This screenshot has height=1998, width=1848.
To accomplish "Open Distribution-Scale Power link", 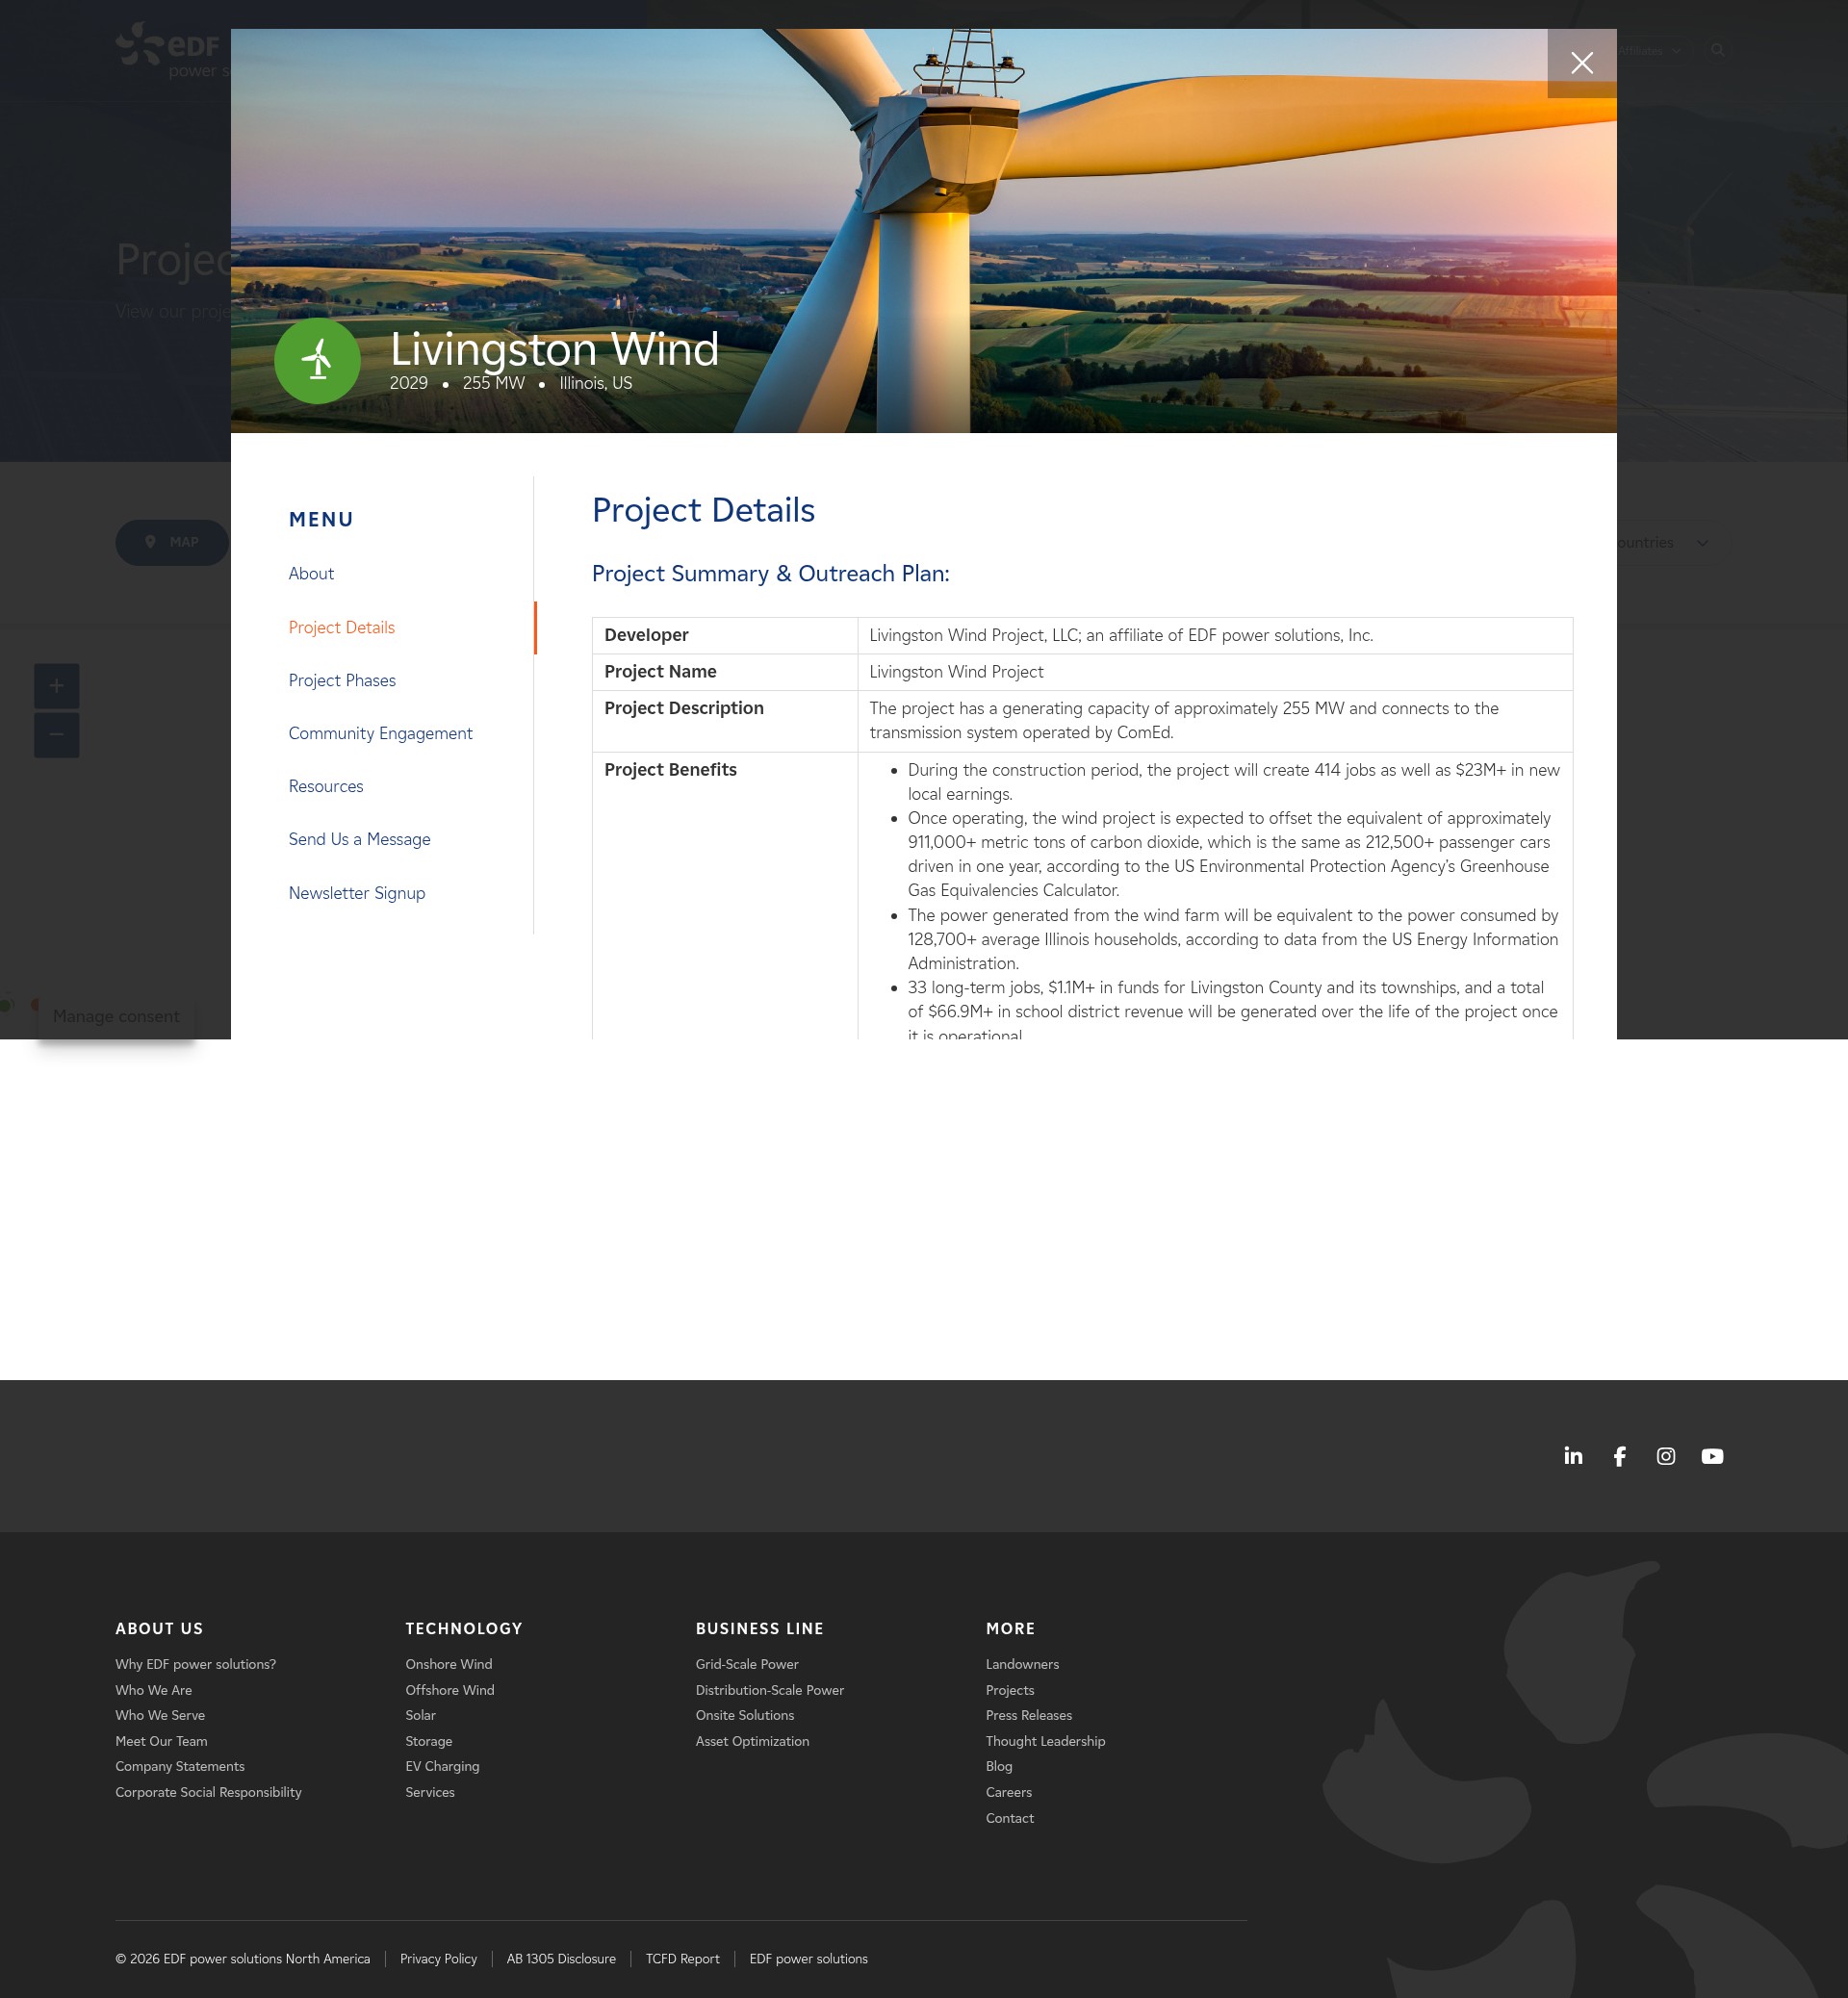I will pos(769,1690).
